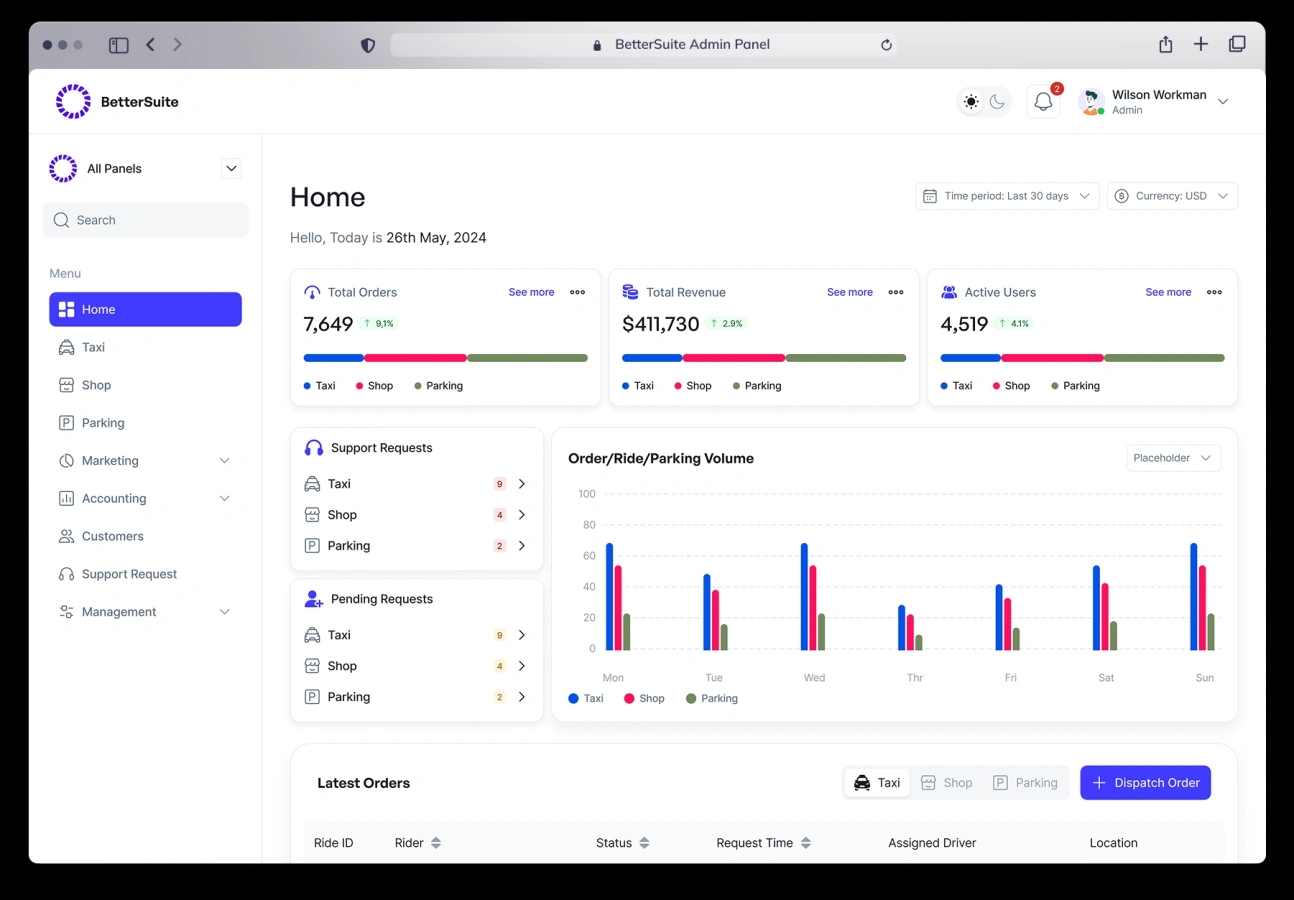Viewport: 1294px width, 900px height.
Task: Open Taxi support requests arrow
Action: 522,484
